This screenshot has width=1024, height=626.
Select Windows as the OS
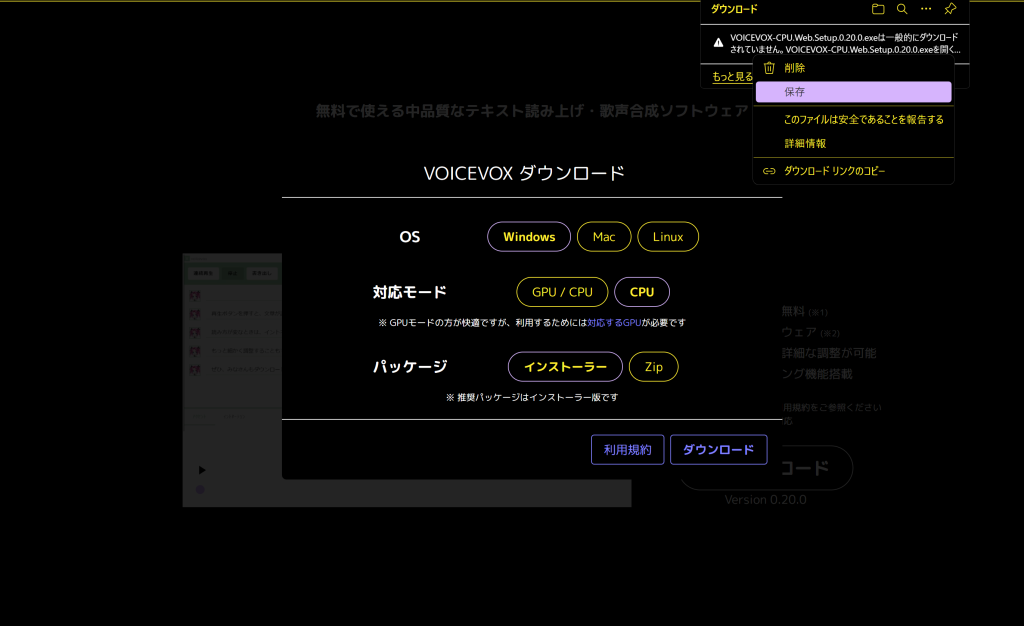[x=529, y=237]
